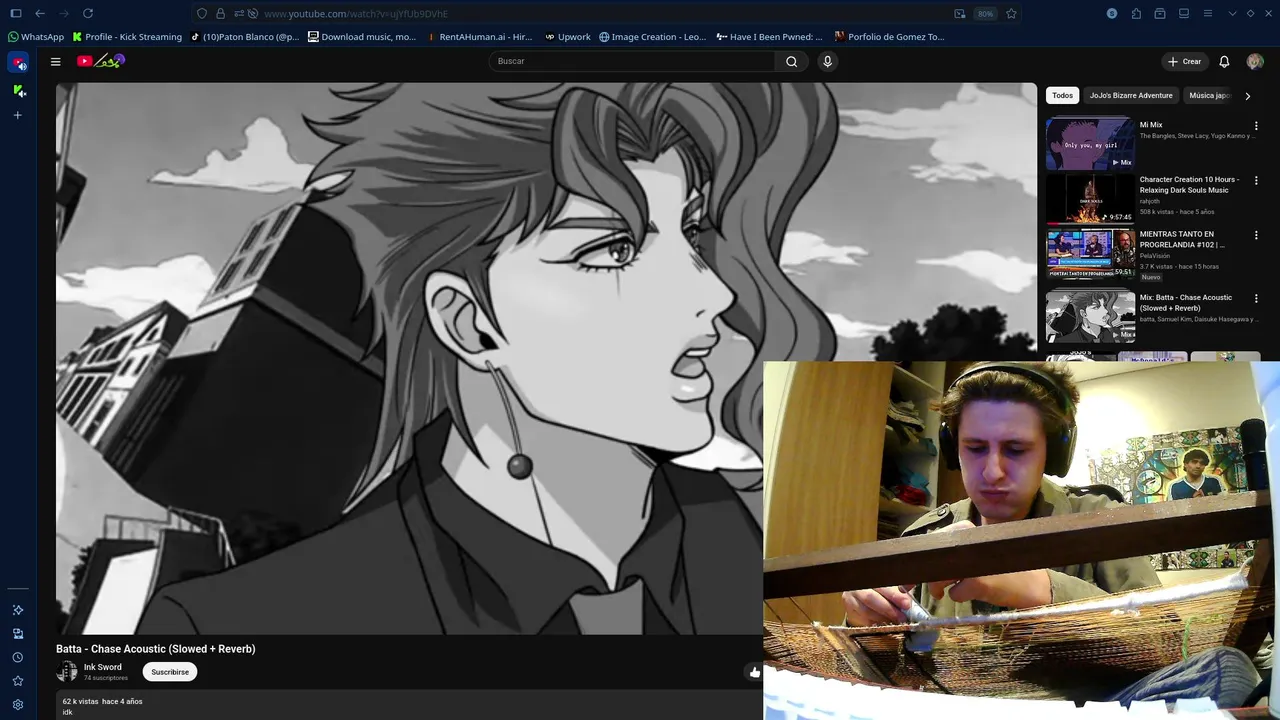Open picture-in-picture icon in URL bar
The height and width of the screenshot is (720, 1280).
[960, 14]
